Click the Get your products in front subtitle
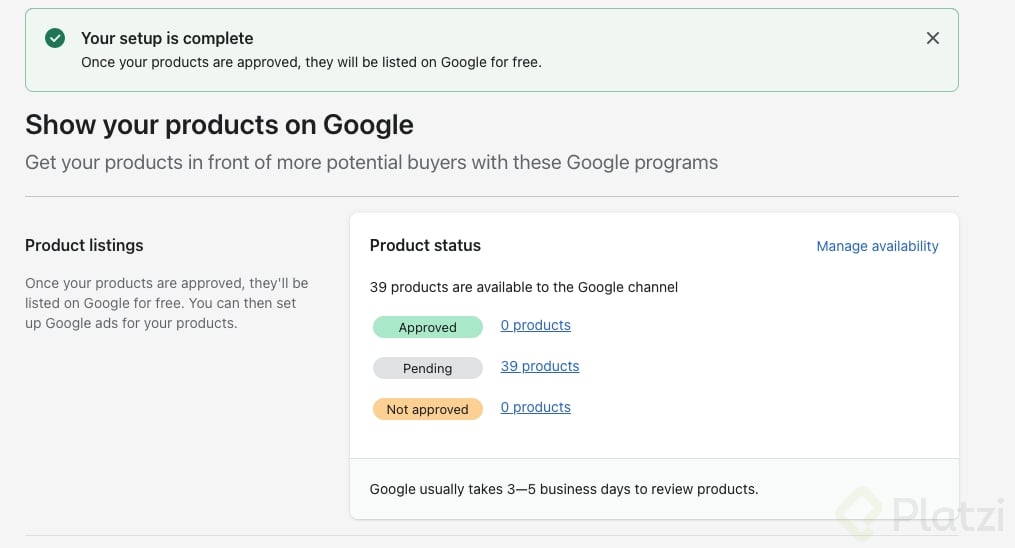This screenshot has height=548, width=1015. pos(371,162)
